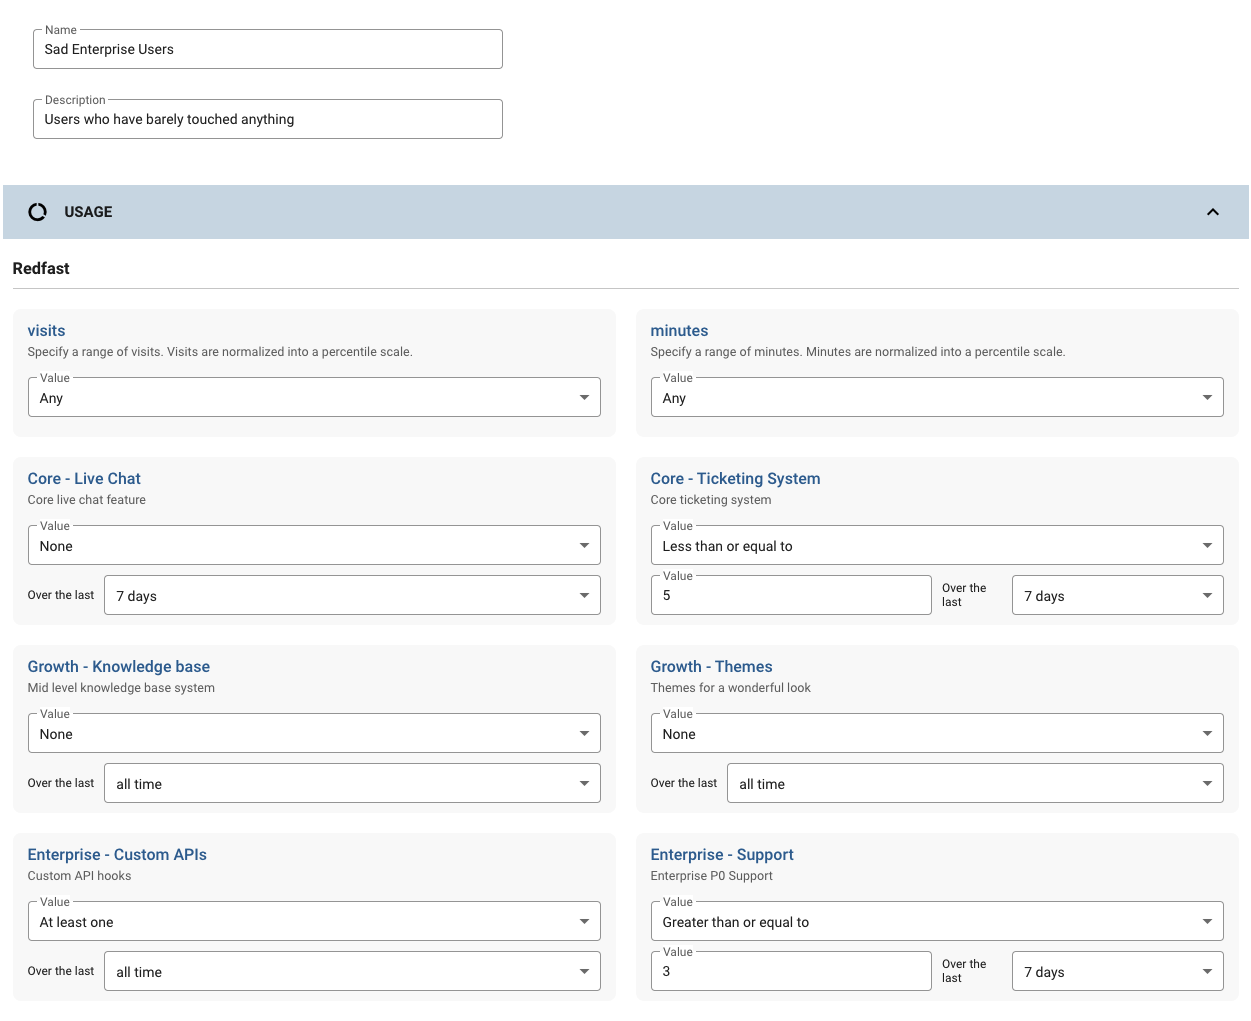1251x1021 pixels.
Task: Open the minutes Value dropdown
Action: 937,397
